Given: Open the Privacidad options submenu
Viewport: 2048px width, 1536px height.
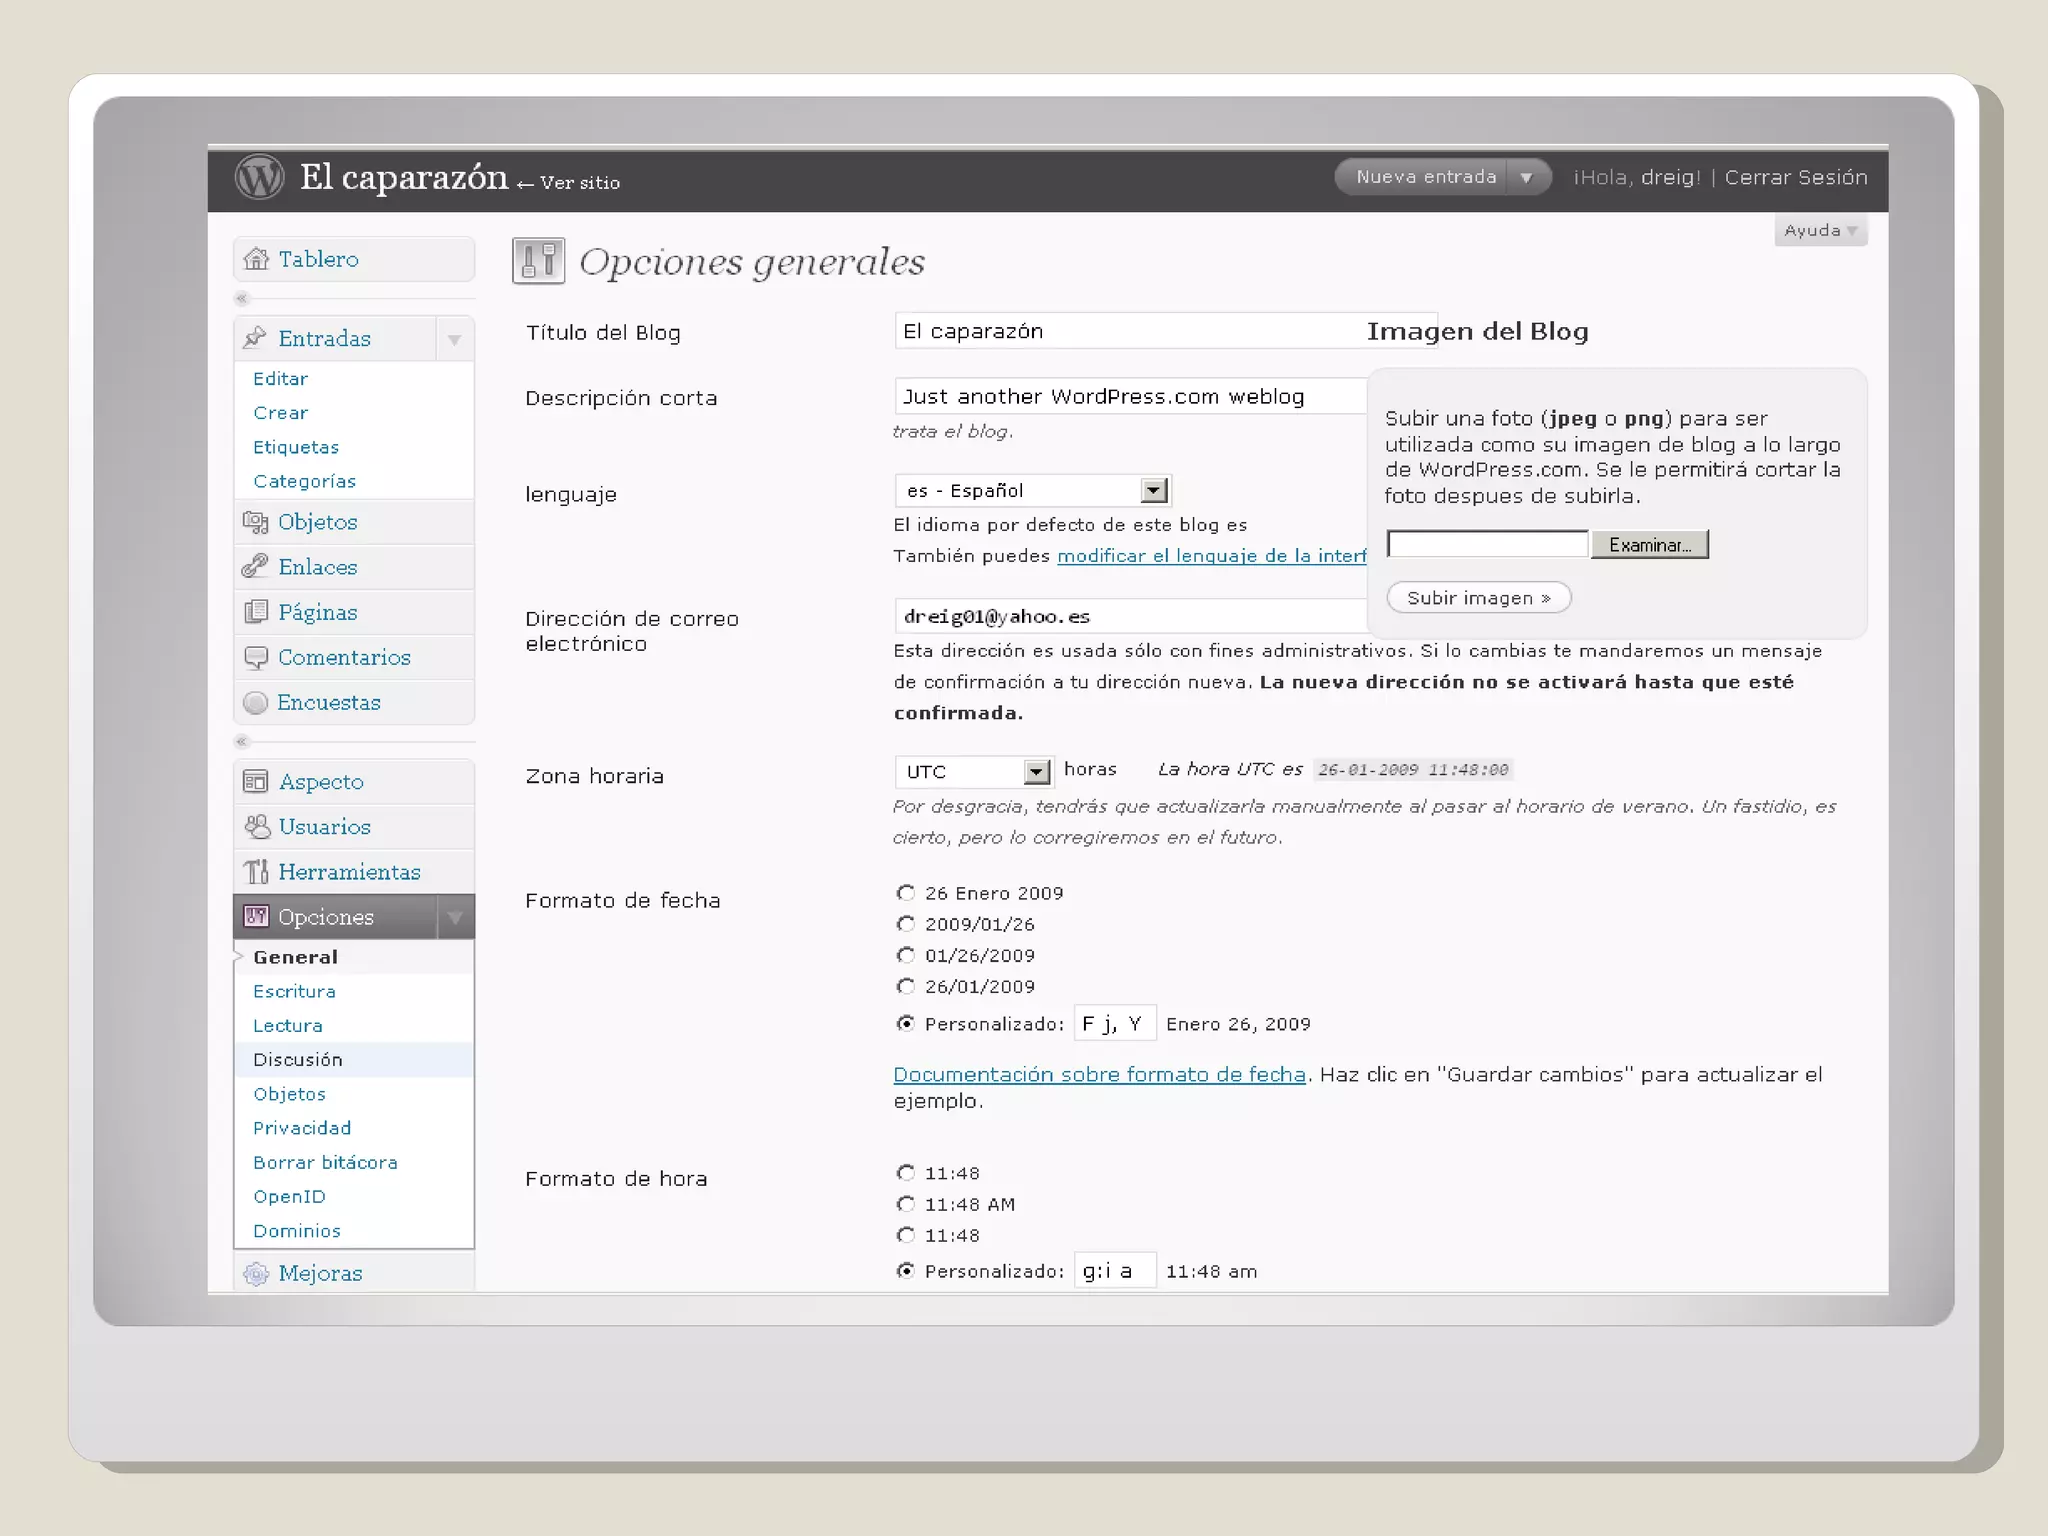Looking at the screenshot, I should 302,1128.
